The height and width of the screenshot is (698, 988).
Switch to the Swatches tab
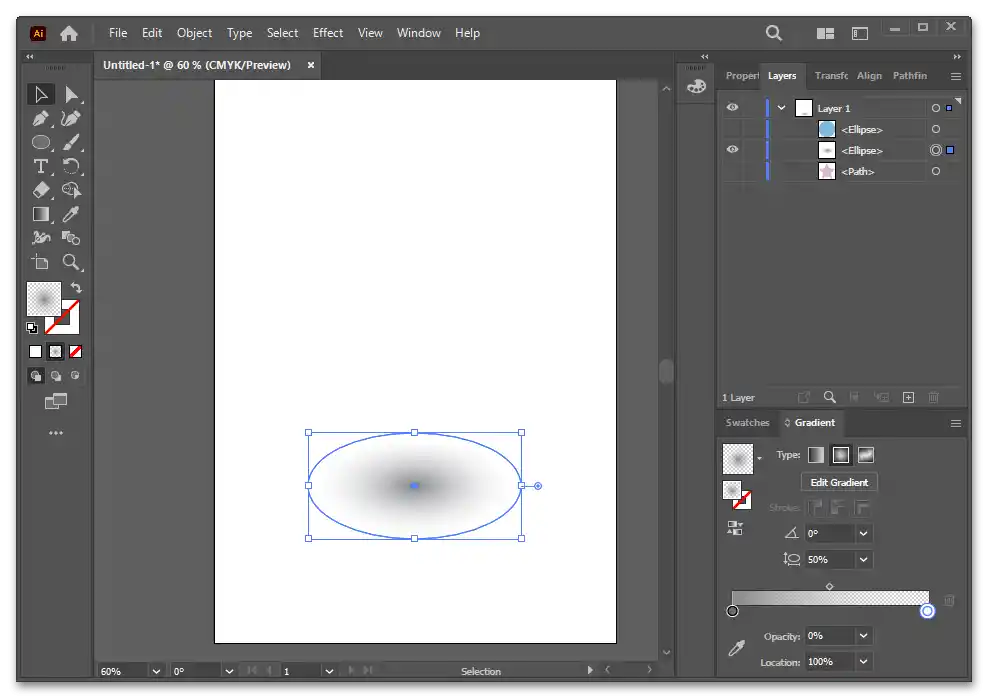(x=747, y=423)
